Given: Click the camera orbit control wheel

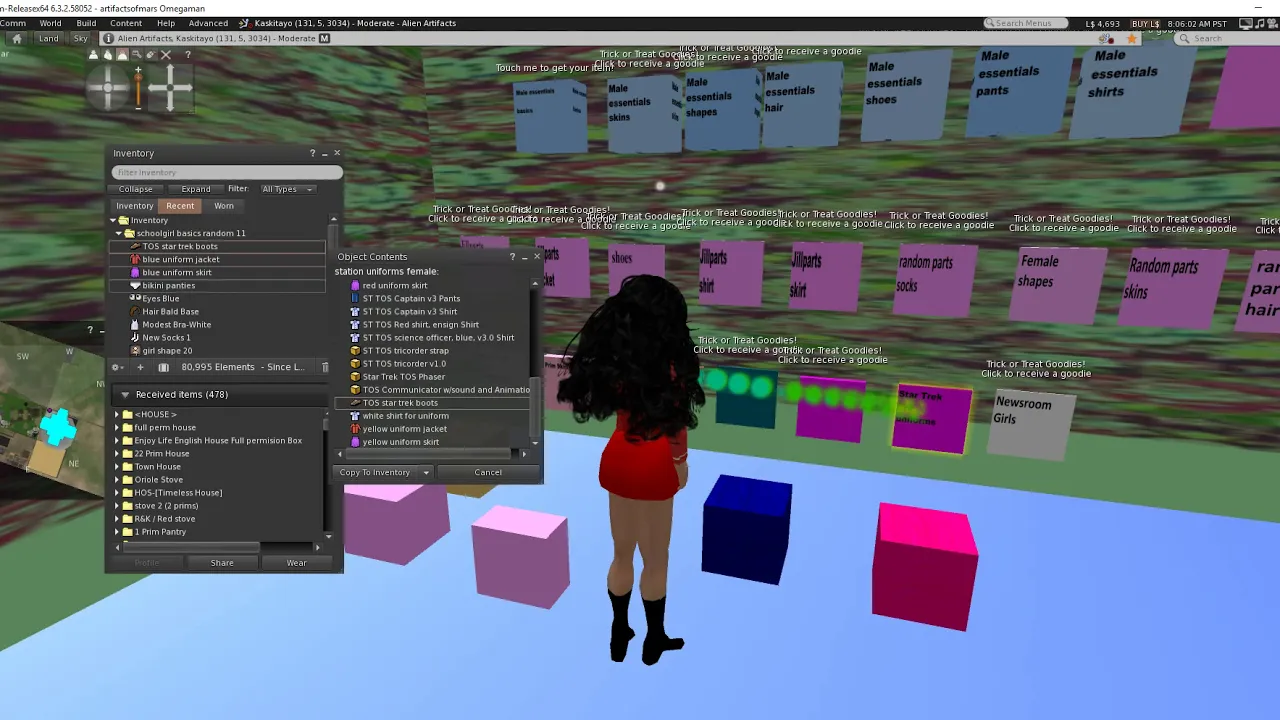Looking at the screenshot, I should click(109, 88).
